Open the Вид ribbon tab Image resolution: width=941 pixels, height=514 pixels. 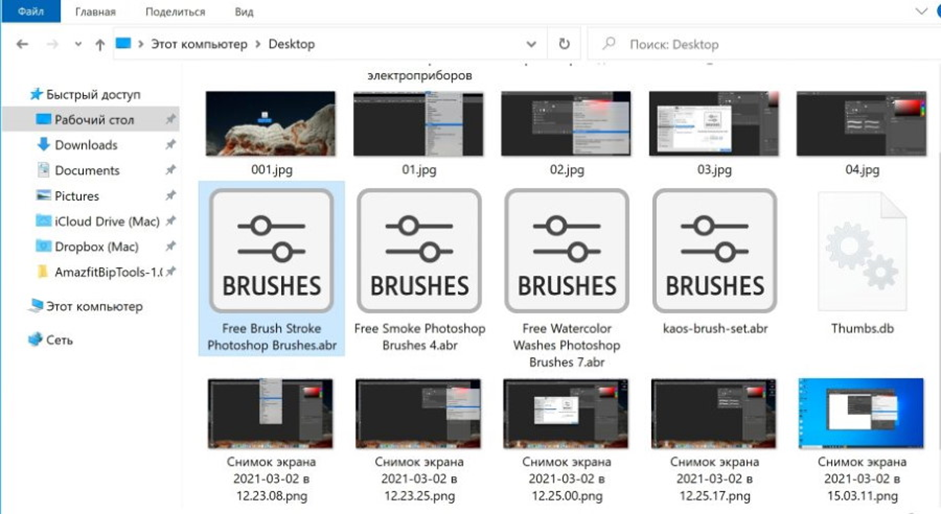pyautogui.click(x=244, y=11)
